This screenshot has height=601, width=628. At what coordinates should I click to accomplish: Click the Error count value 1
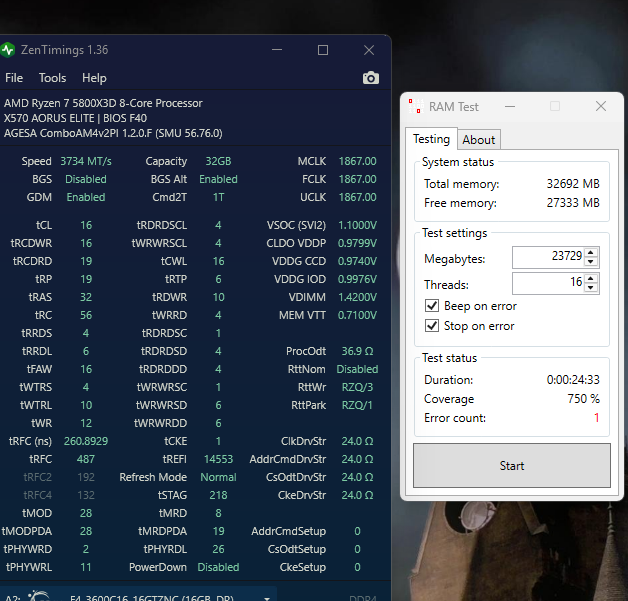[x=596, y=418]
